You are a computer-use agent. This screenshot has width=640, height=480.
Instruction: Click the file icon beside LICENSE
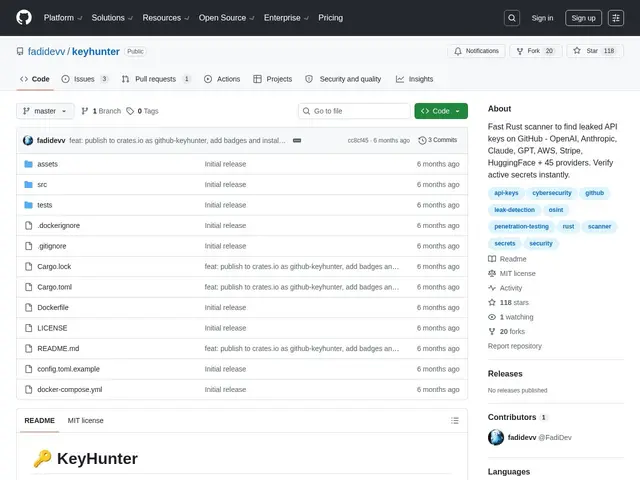pos(28,328)
